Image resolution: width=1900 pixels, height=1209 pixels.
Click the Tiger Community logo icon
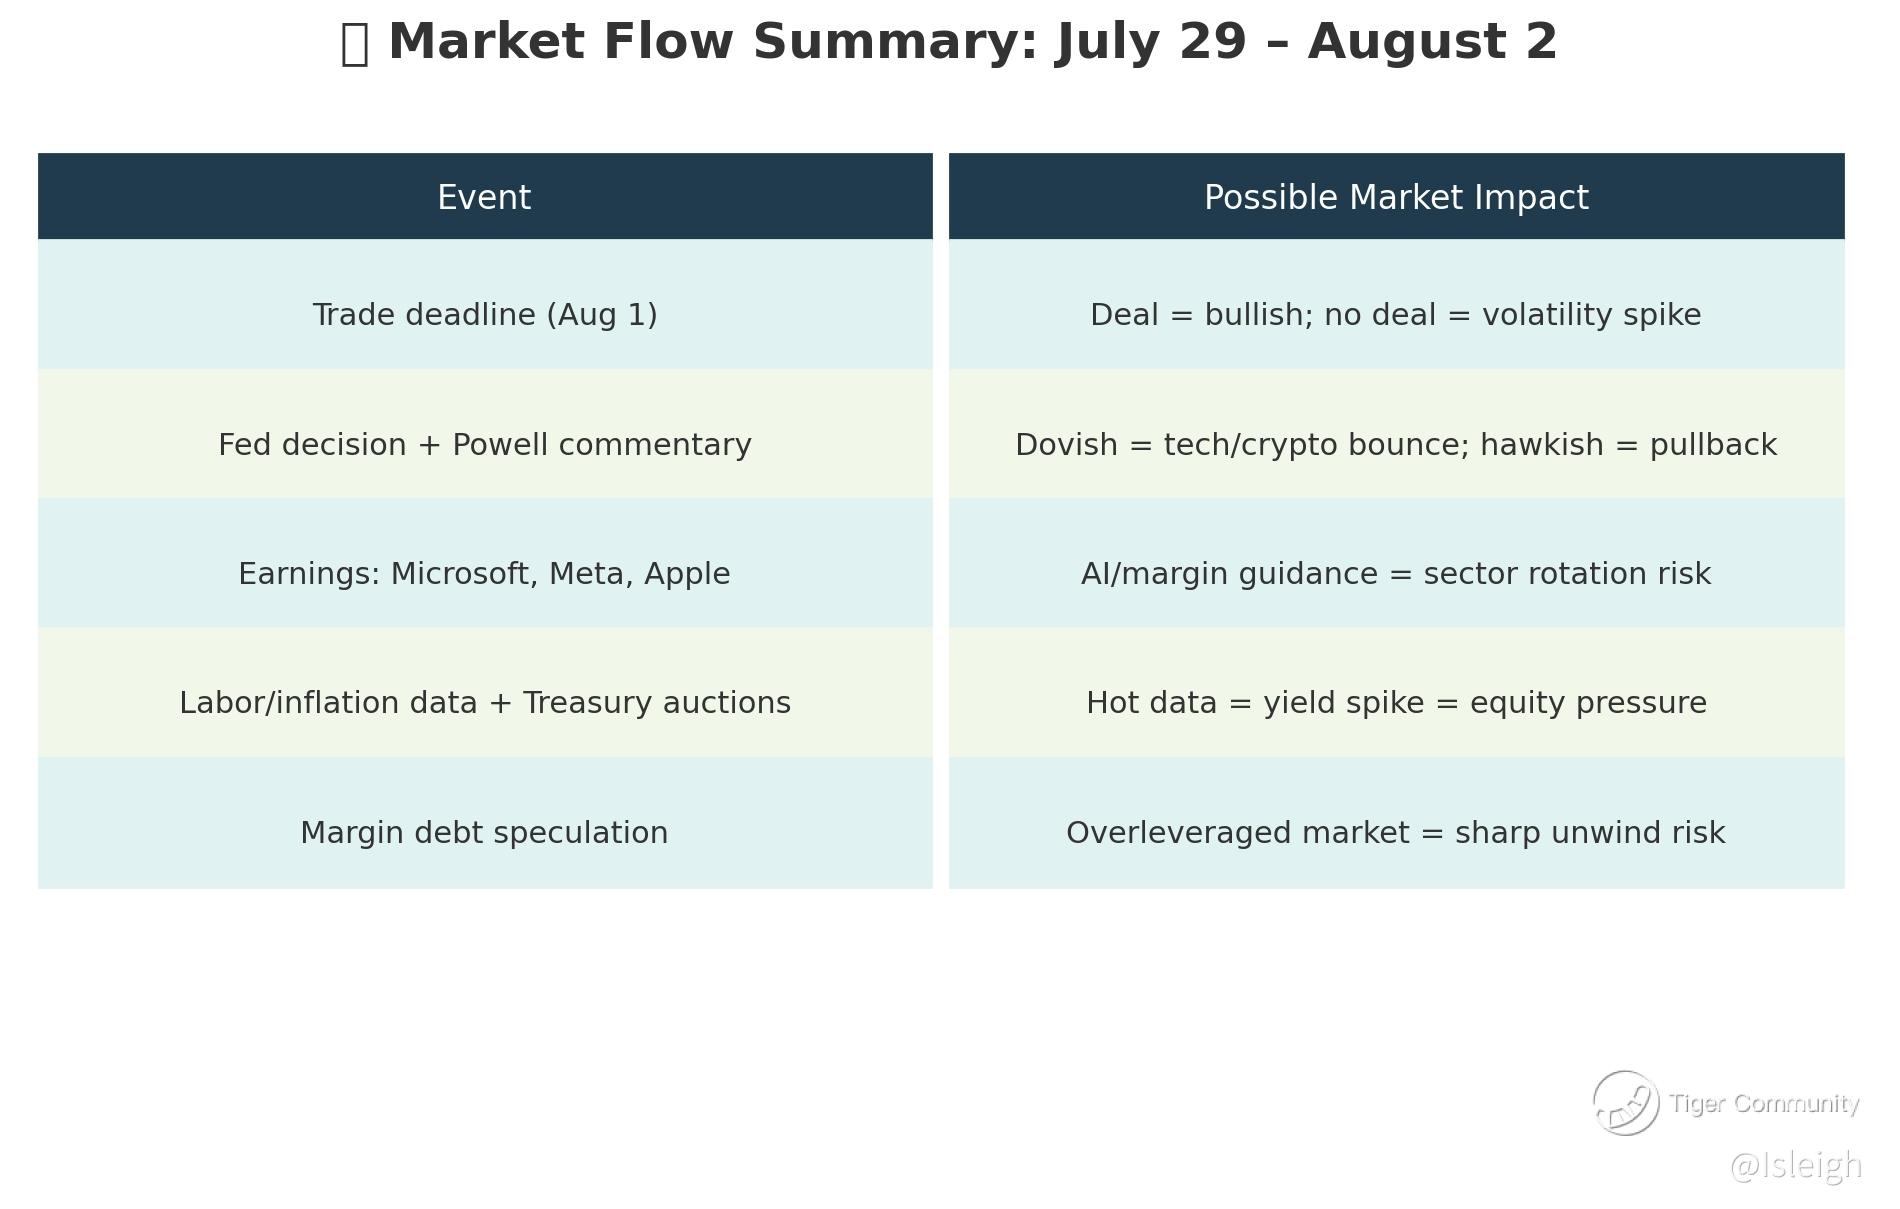pyautogui.click(x=1625, y=1103)
